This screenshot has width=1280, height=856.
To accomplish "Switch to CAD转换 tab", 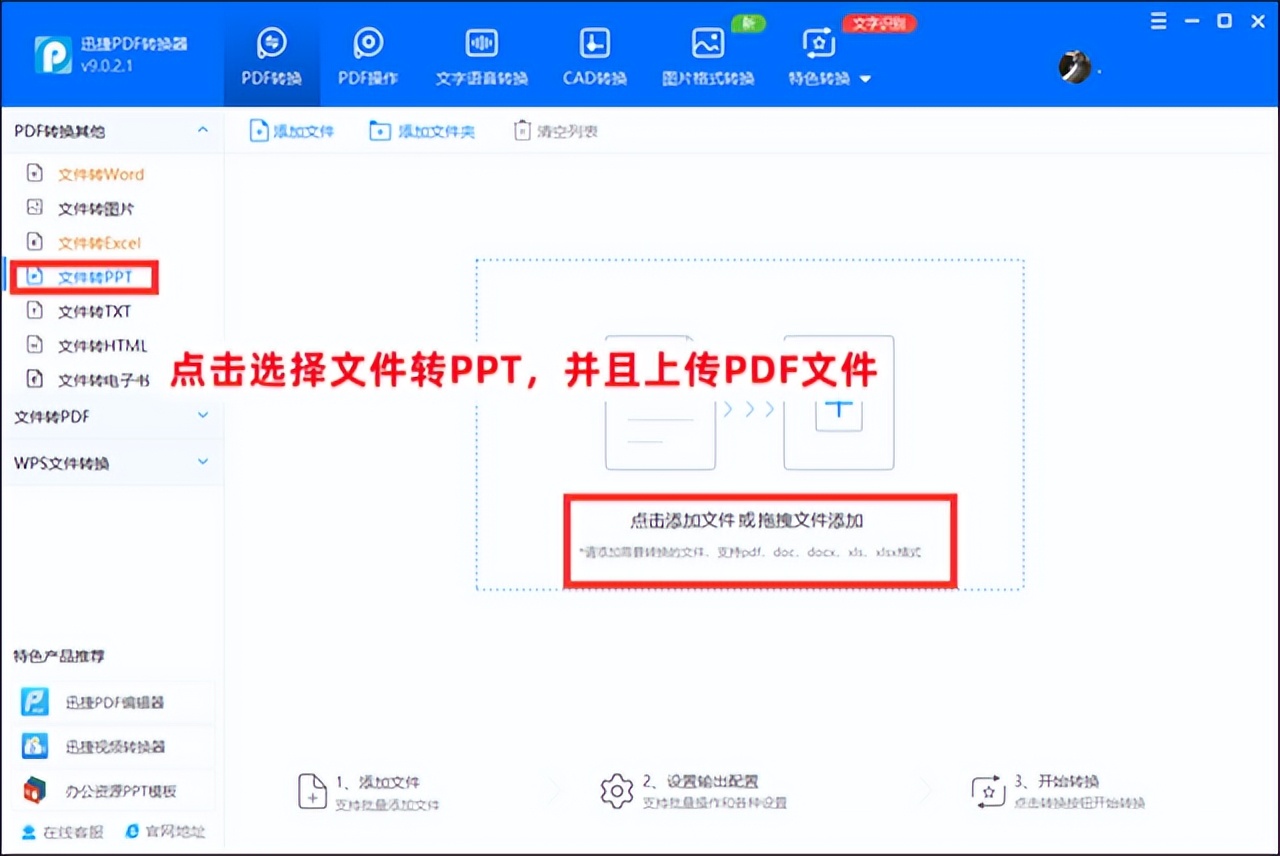I will point(595,57).
